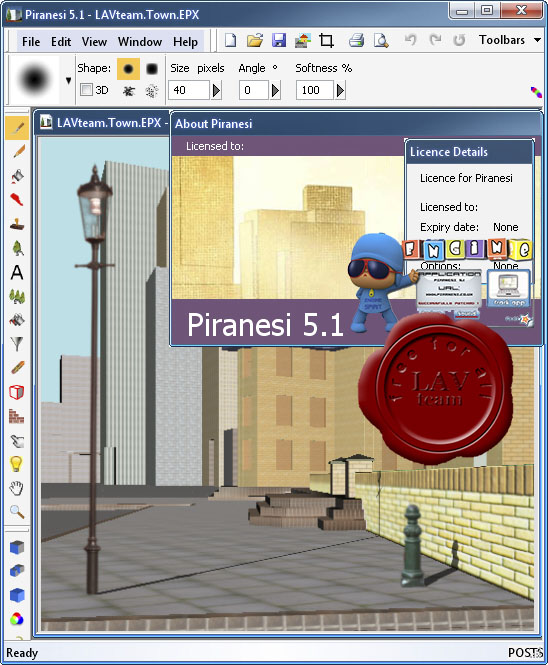
Task: Select the paintbrush tool in left toolbar
Action: pos(17,128)
